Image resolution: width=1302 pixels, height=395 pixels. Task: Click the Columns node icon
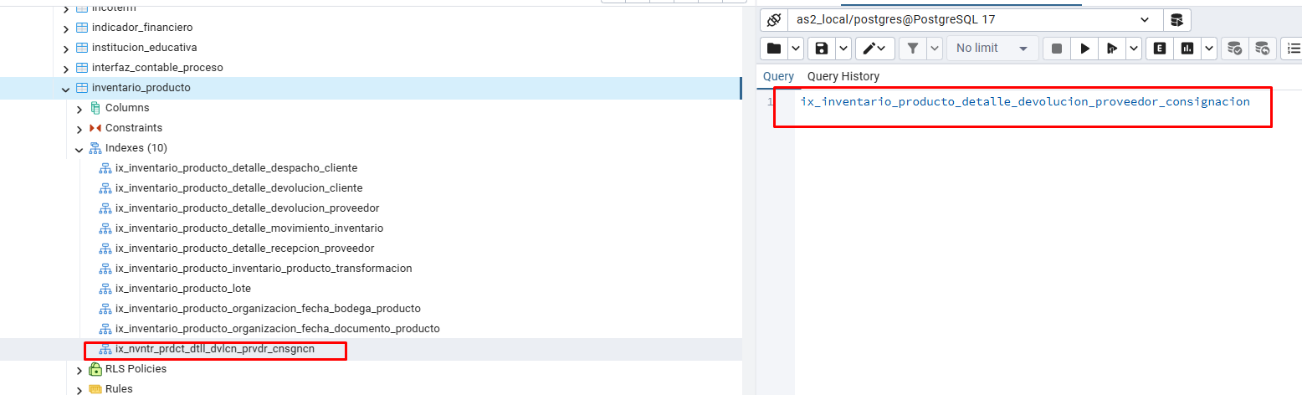tap(96, 108)
